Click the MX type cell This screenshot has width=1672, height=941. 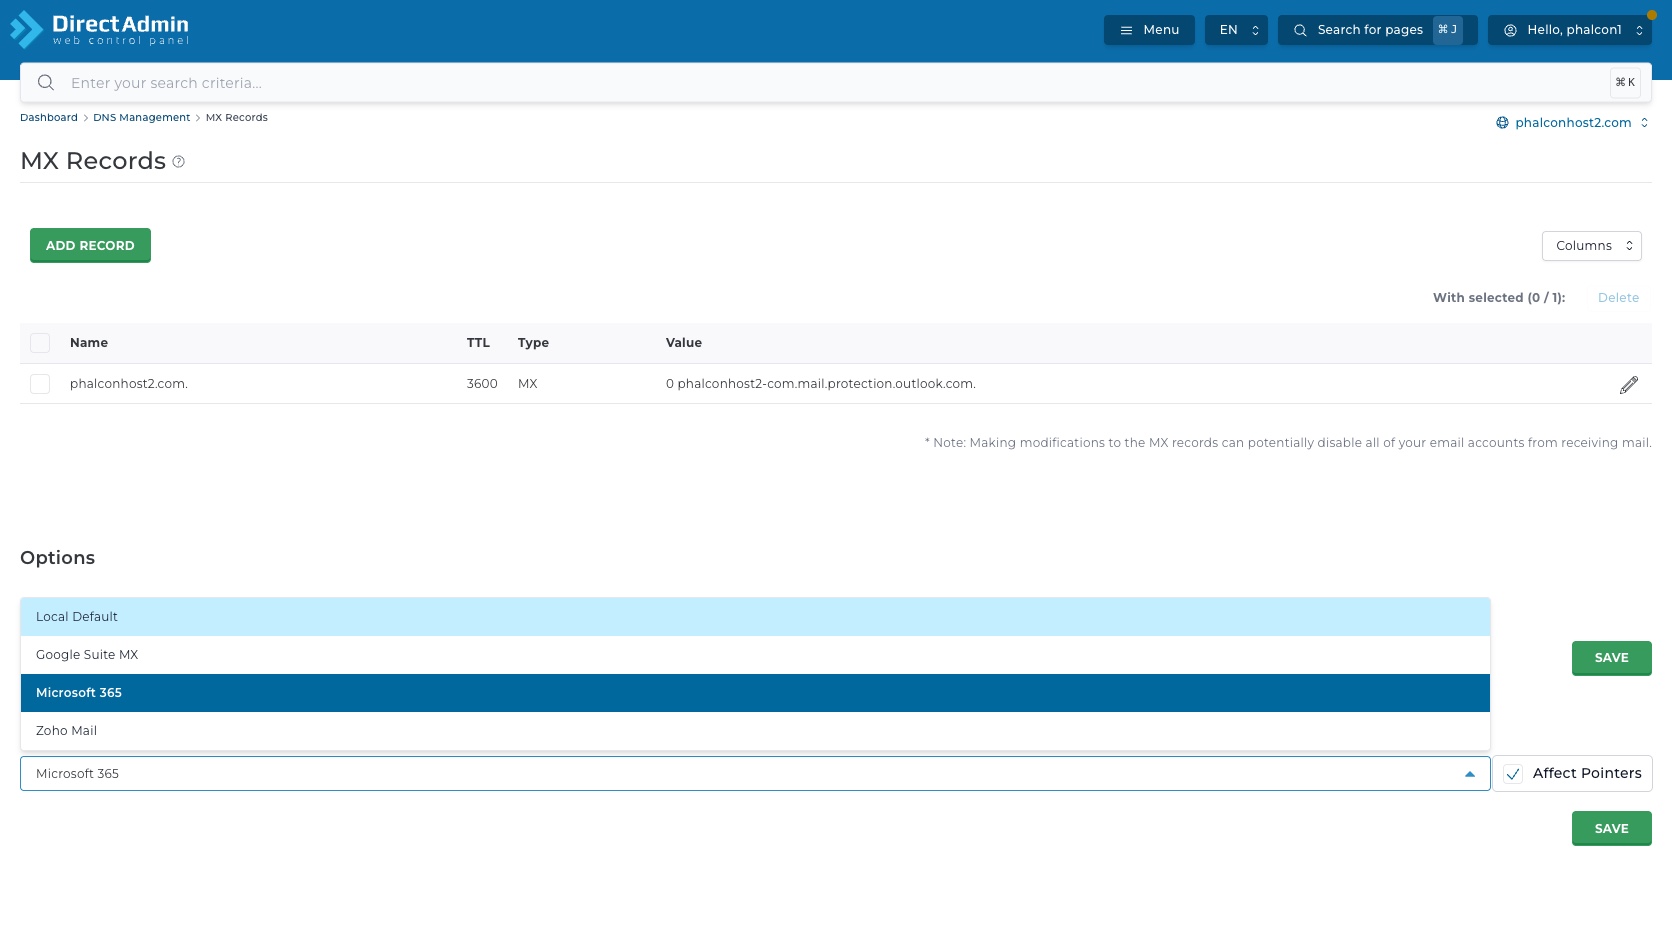[x=528, y=384]
